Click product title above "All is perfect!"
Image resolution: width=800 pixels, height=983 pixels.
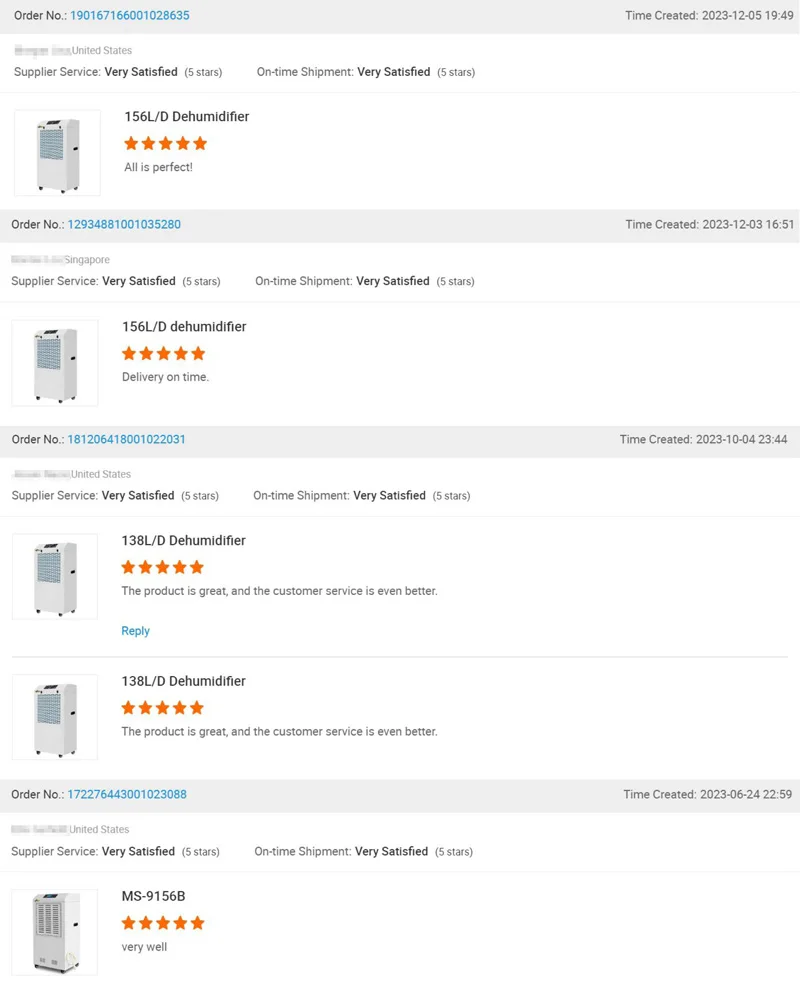[187, 117]
